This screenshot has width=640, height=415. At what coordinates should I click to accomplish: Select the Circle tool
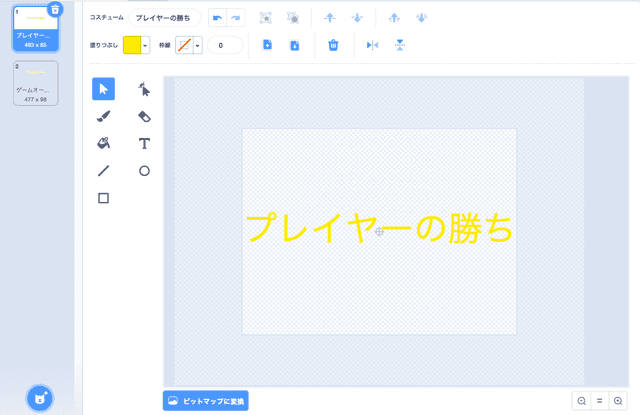(144, 171)
